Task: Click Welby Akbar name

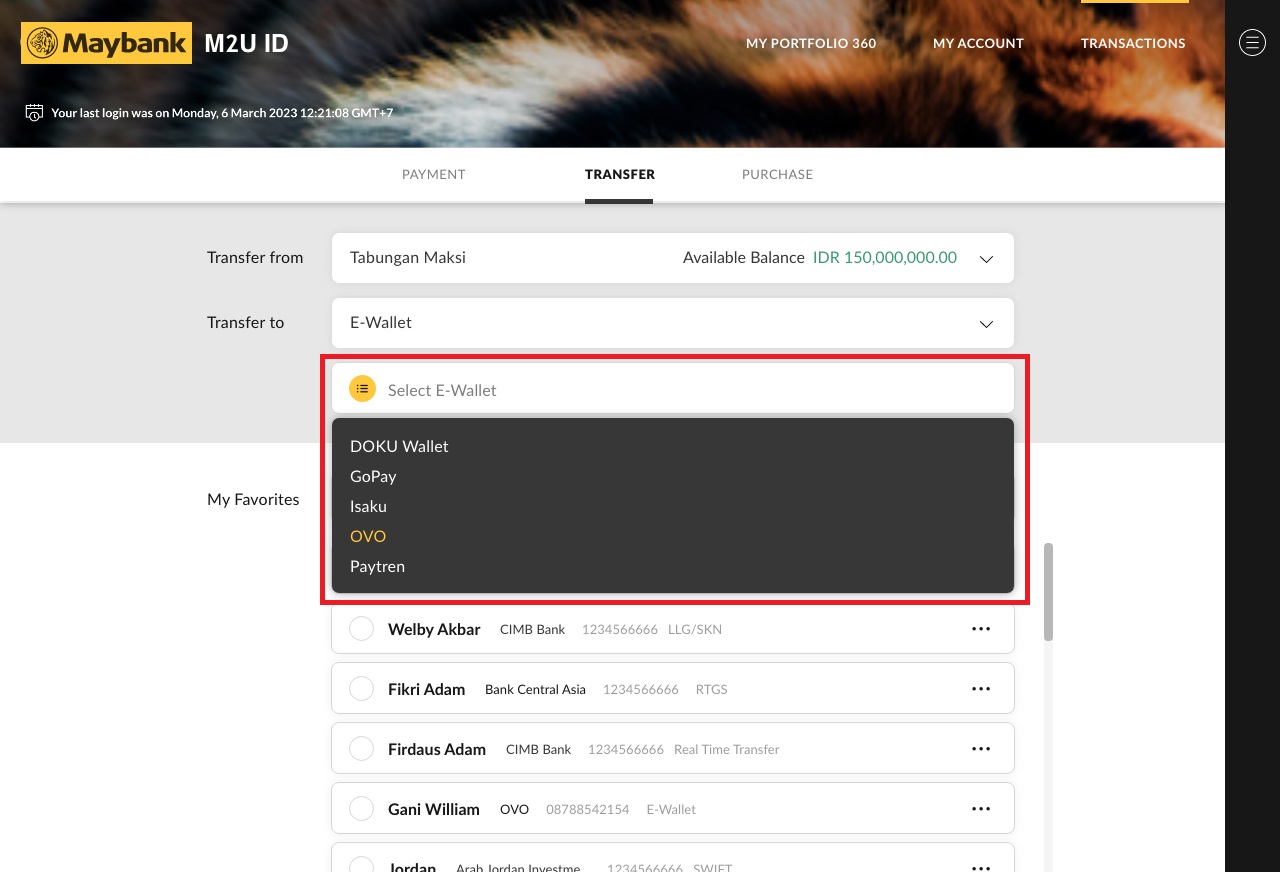Action: coord(434,629)
